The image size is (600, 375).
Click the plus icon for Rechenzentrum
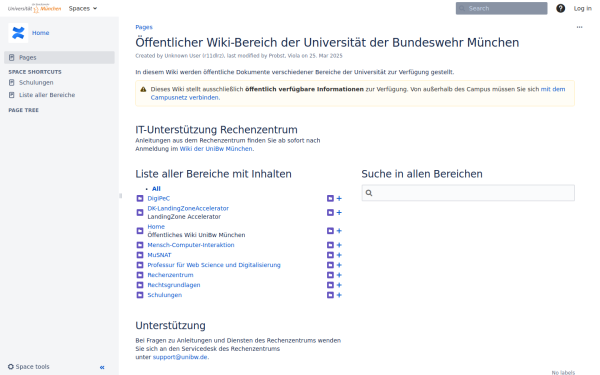point(339,275)
